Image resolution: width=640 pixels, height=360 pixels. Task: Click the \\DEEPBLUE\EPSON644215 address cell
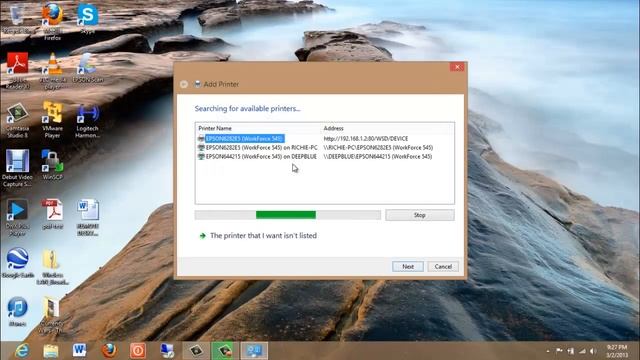click(x=378, y=156)
